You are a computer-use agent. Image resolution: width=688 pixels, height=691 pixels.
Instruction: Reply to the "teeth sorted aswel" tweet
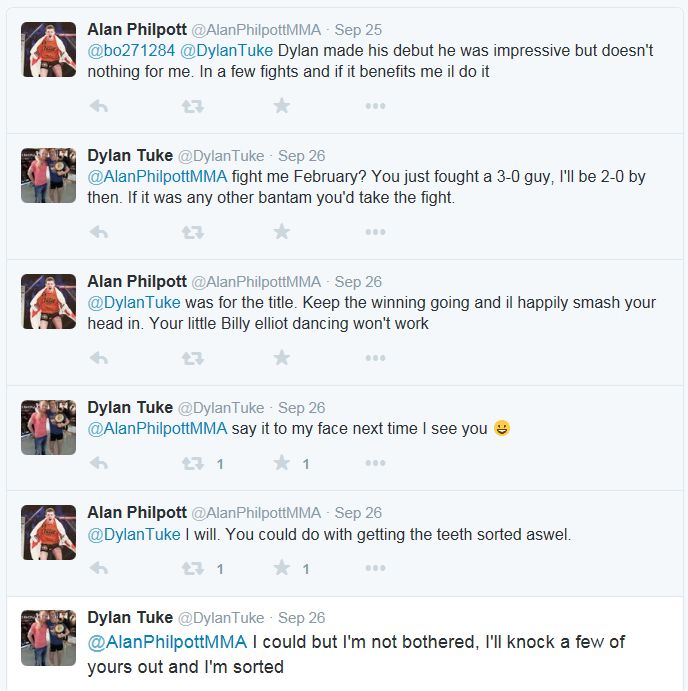[x=99, y=568]
